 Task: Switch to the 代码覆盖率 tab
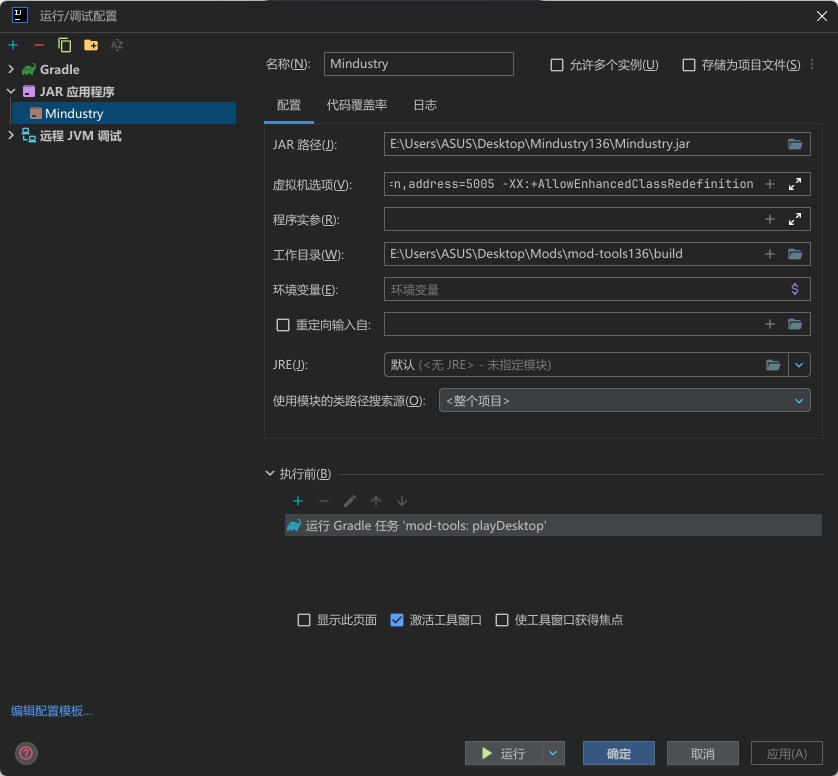[356, 105]
